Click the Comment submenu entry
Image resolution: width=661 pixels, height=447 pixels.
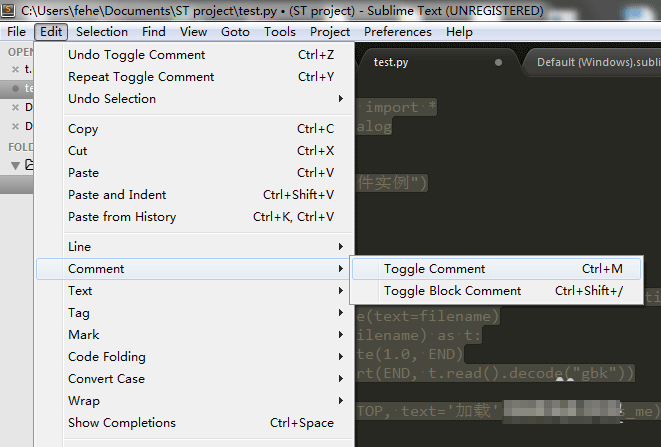point(194,269)
